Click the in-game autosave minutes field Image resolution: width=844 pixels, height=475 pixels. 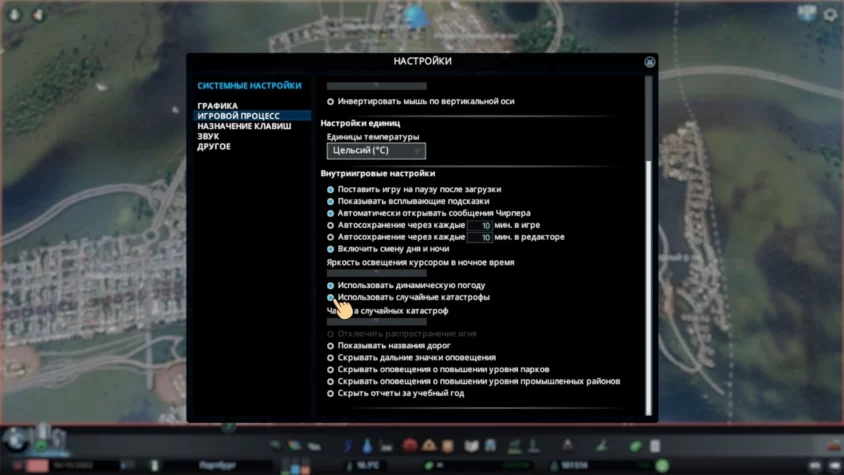[x=479, y=226]
